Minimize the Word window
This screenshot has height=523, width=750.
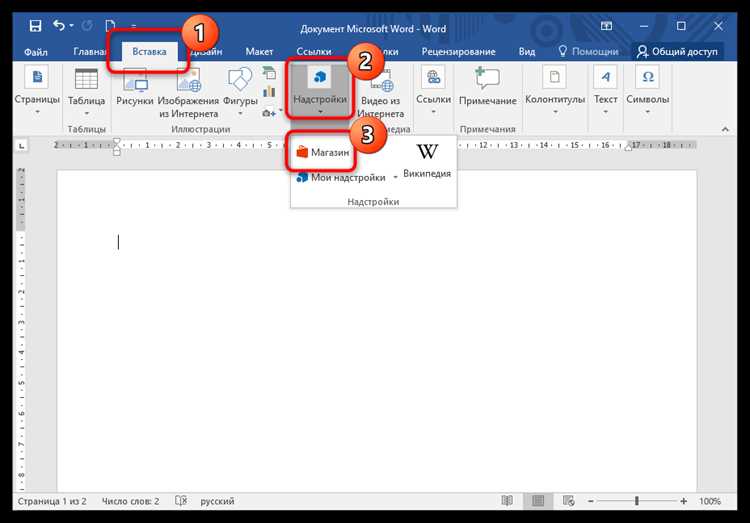(644, 26)
